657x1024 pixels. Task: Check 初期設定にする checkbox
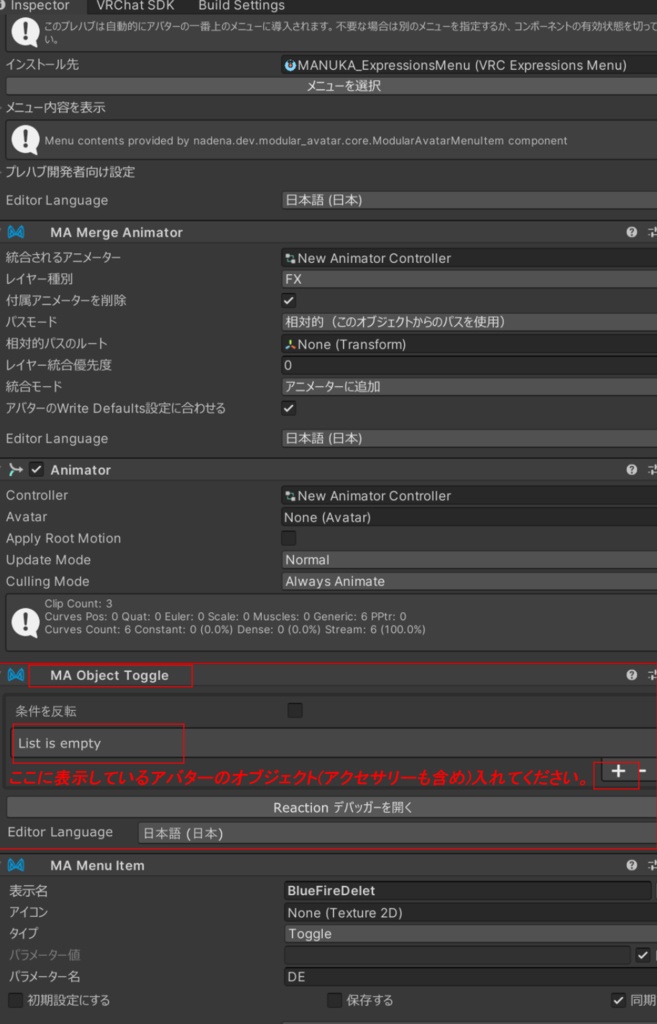tap(16, 1000)
